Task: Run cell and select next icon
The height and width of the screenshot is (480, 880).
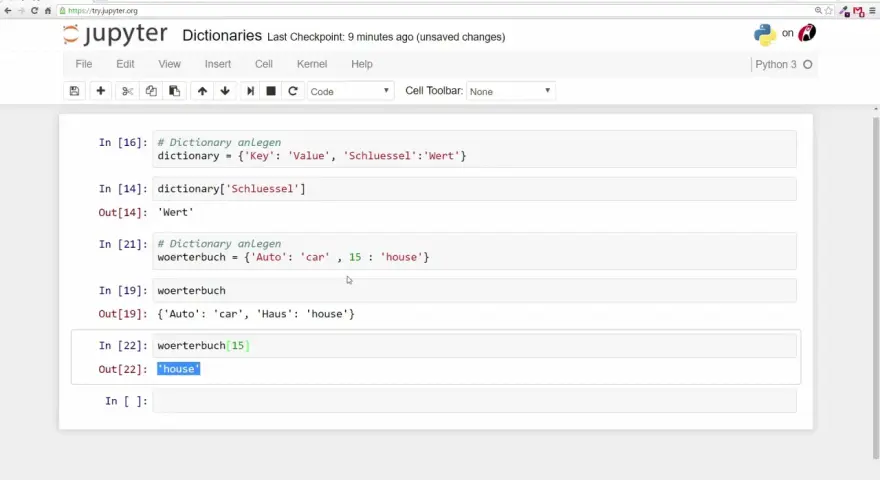Action: [250, 91]
